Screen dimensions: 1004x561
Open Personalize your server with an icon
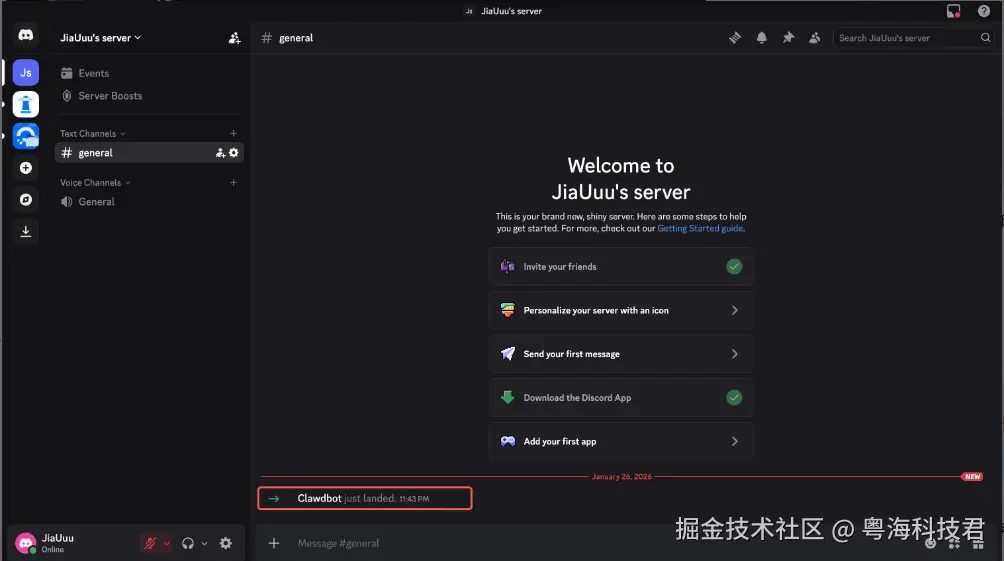(x=620, y=310)
